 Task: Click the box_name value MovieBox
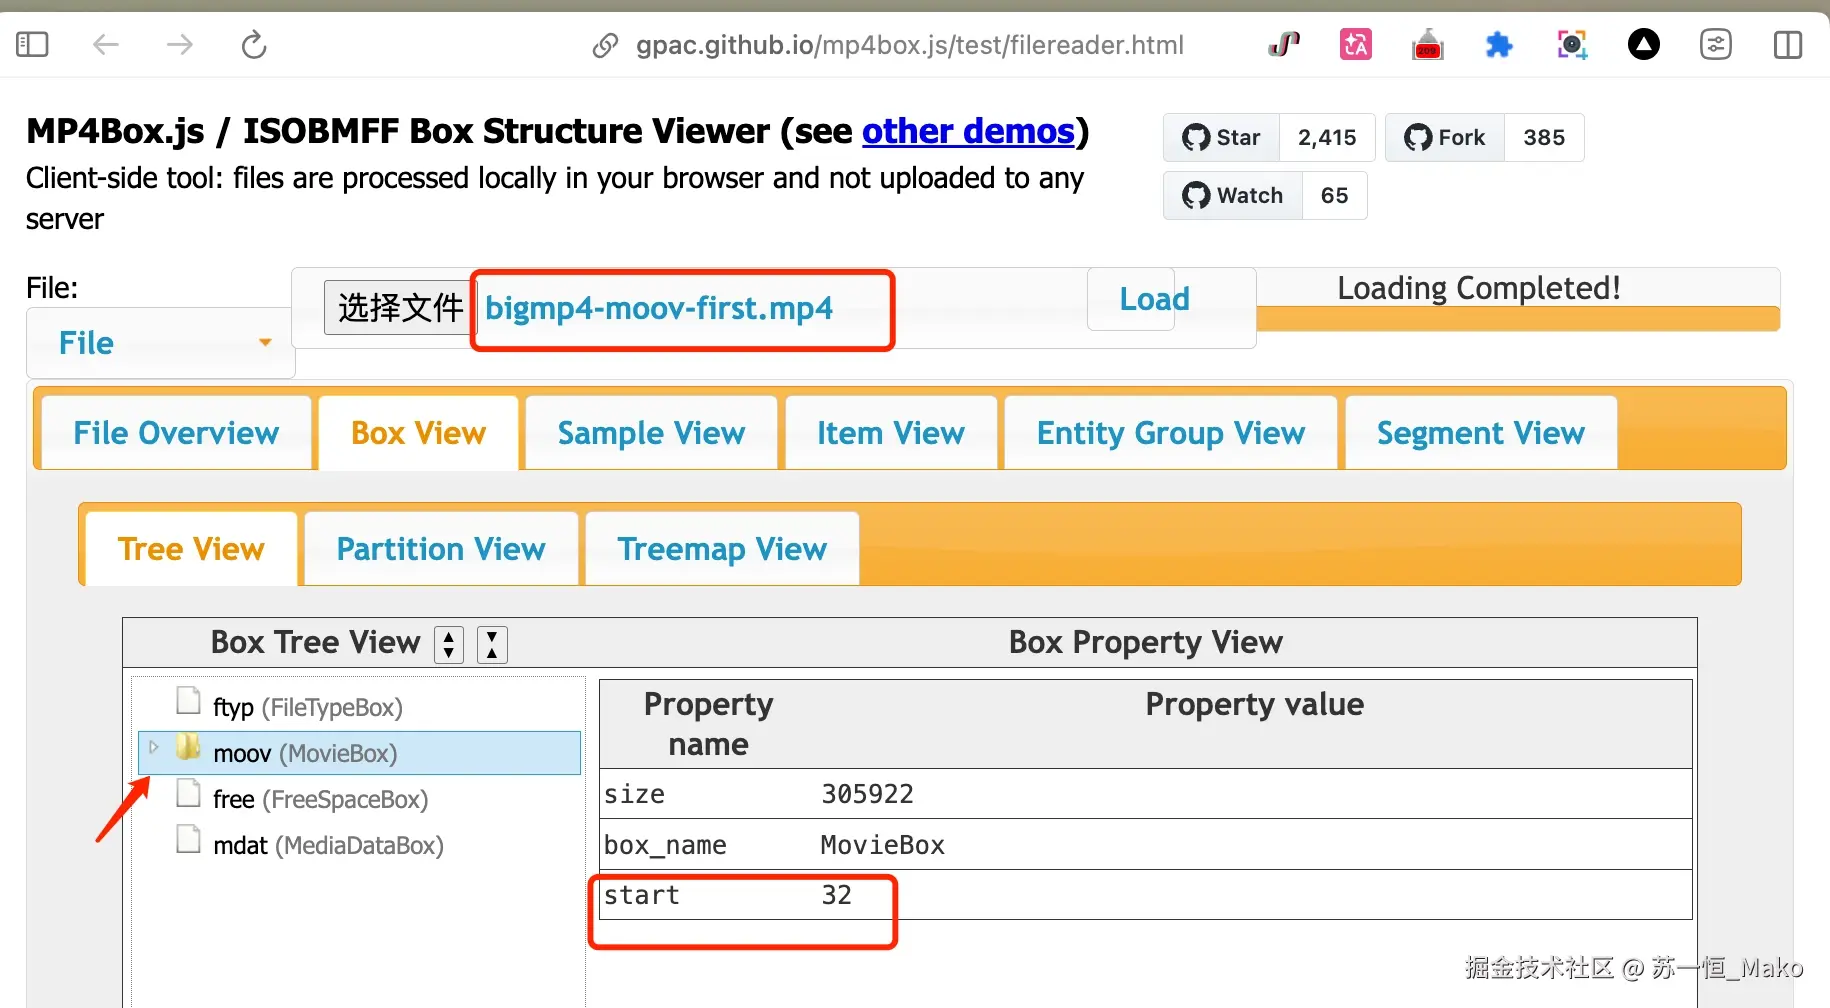pyautogui.click(x=882, y=845)
